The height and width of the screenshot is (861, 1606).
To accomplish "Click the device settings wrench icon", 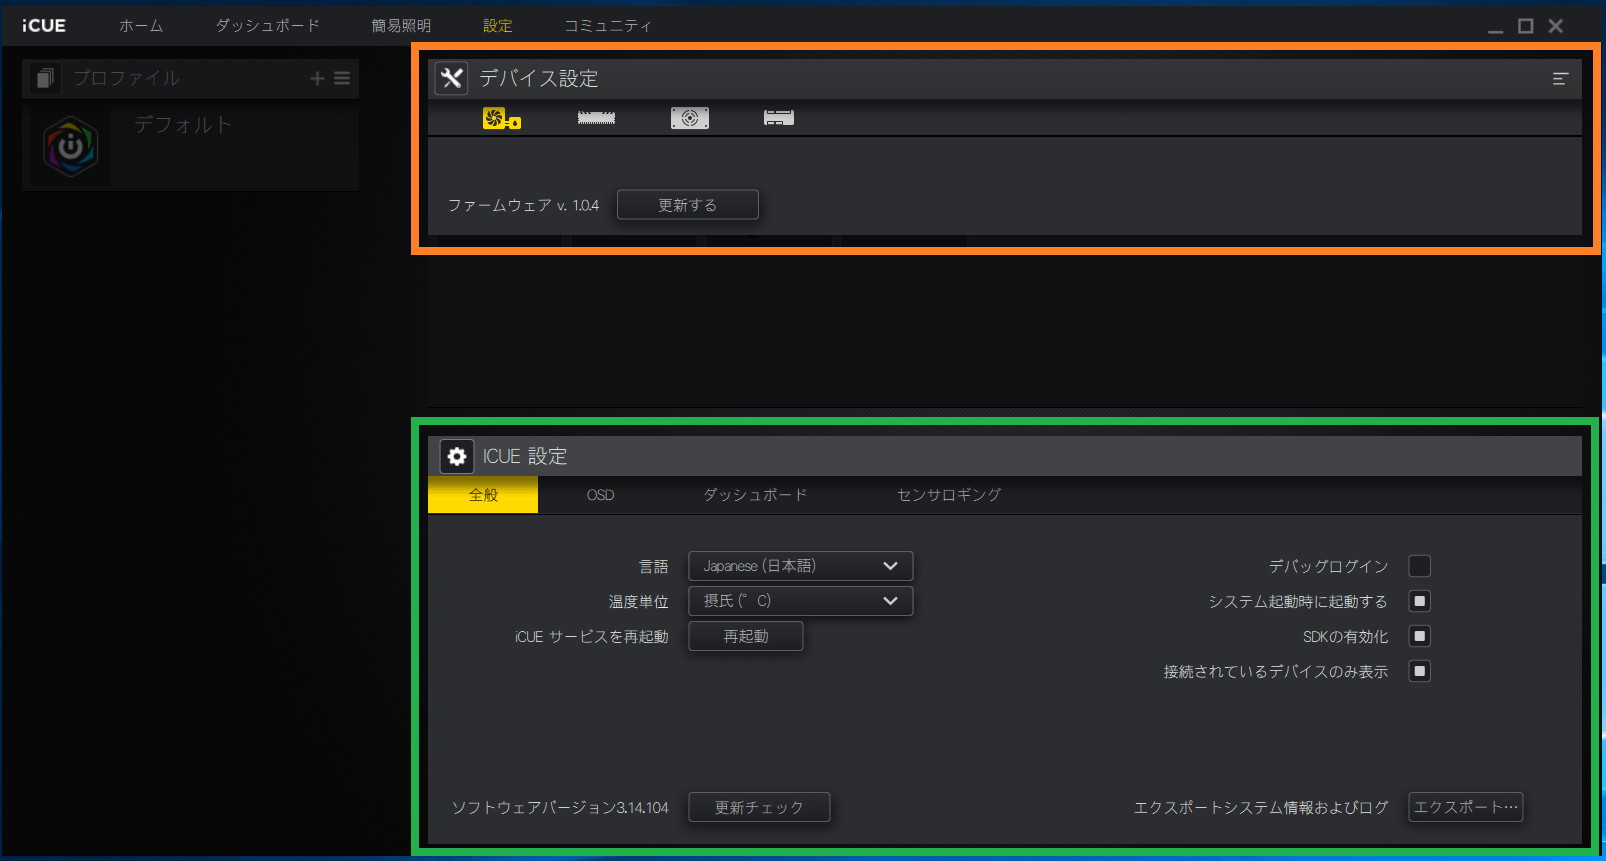I will [451, 78].
